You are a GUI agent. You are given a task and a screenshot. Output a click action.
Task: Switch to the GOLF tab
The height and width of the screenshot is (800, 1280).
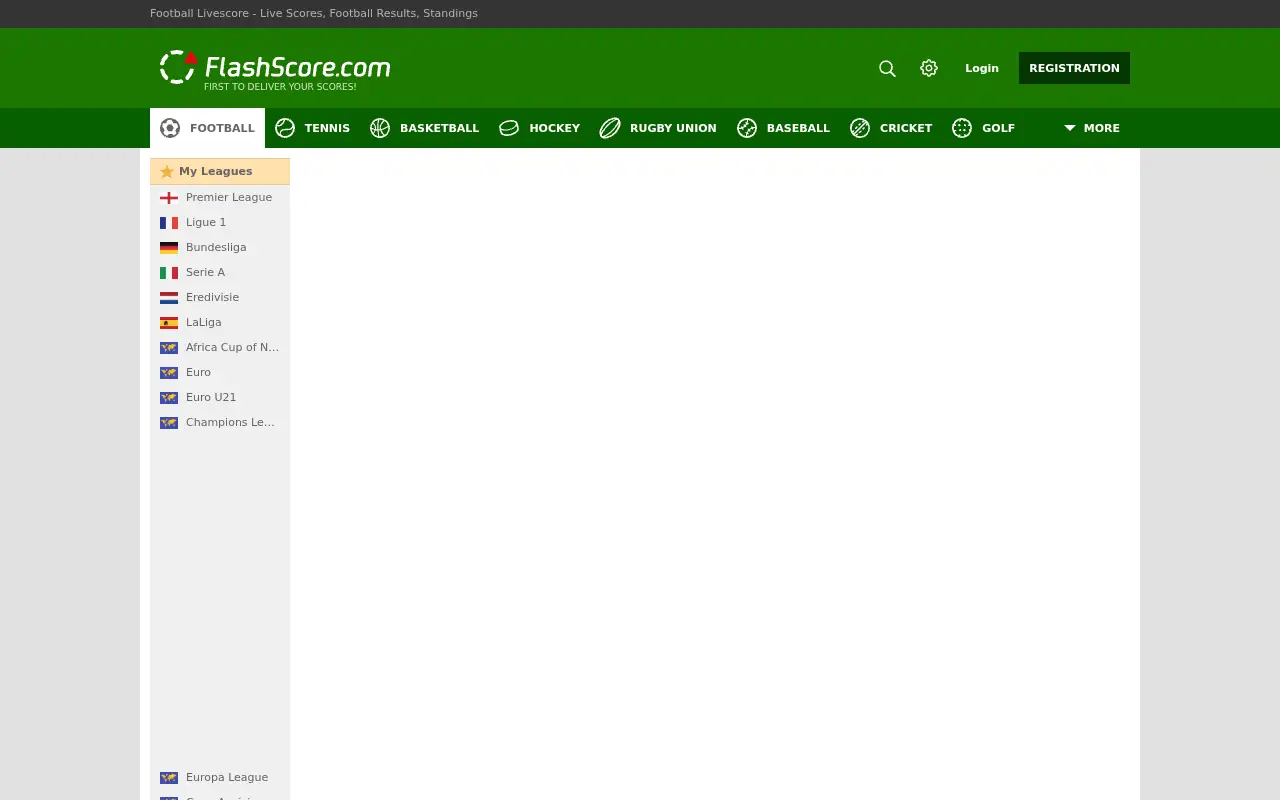984,128
